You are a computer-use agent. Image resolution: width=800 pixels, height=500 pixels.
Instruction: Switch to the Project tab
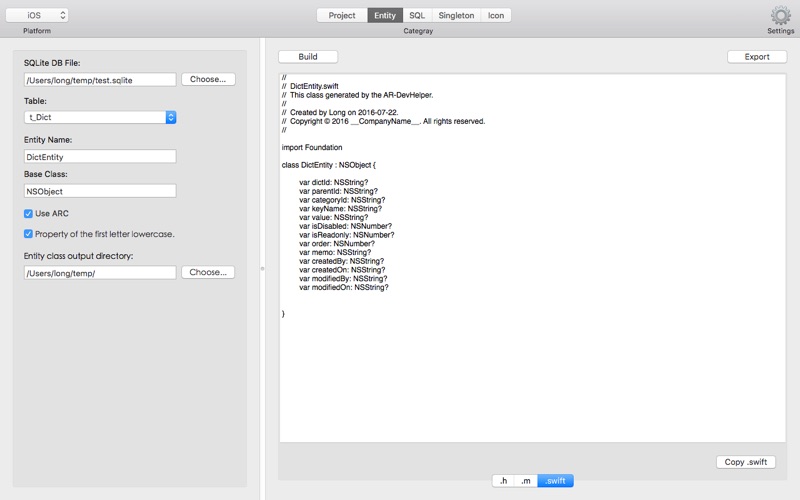coord(342,15)
